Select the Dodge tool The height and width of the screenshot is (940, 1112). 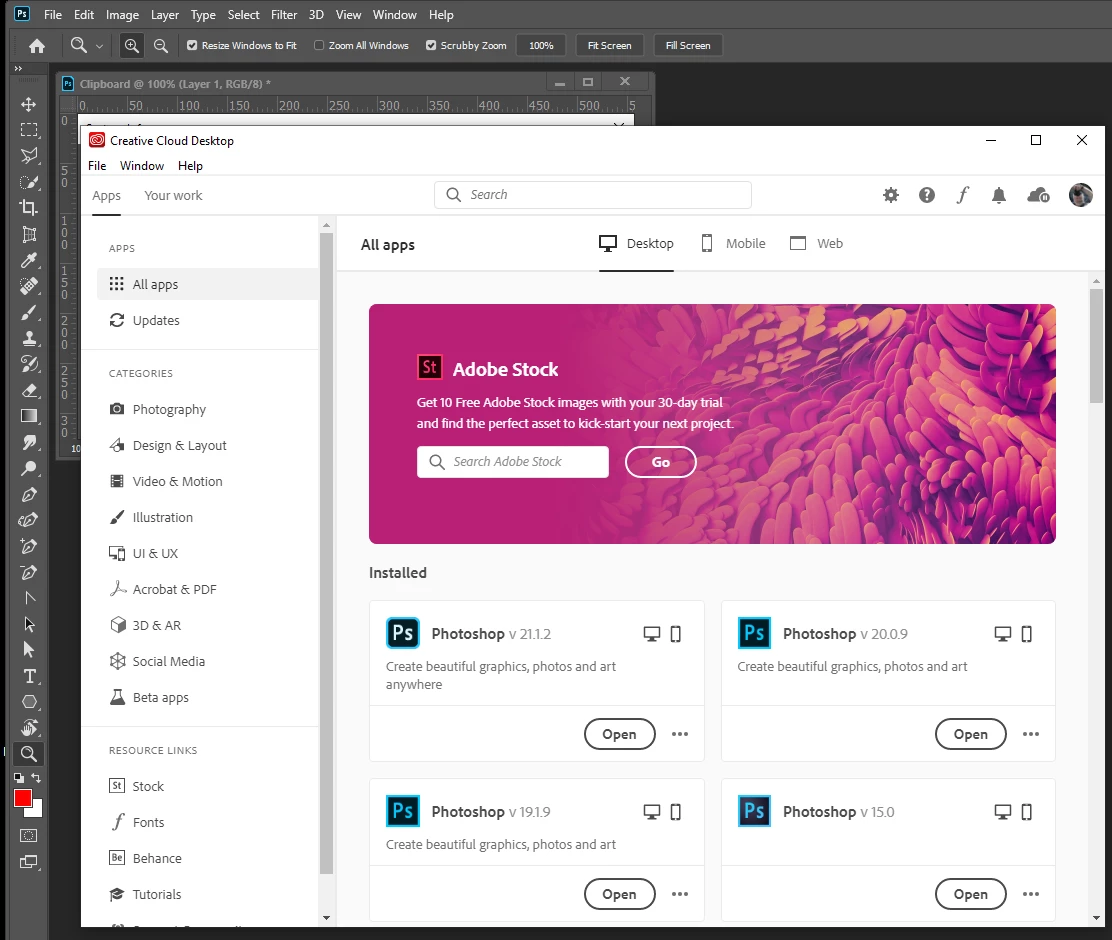tap(28, 468)
